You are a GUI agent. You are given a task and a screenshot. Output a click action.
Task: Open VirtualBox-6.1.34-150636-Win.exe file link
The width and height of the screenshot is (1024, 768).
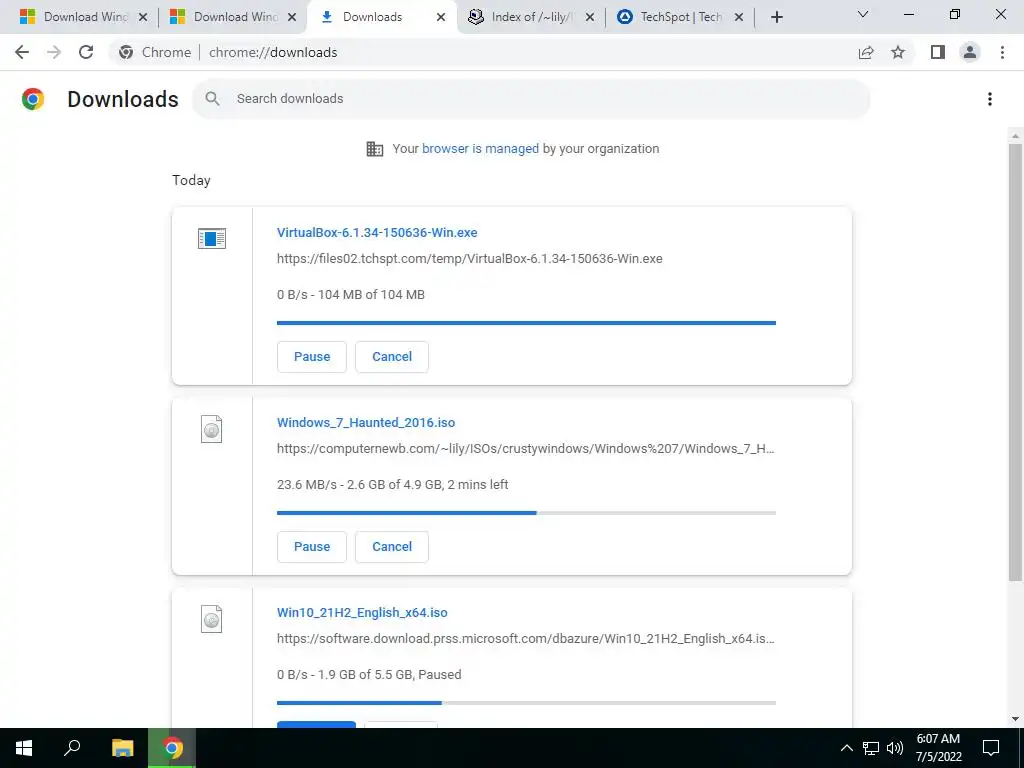pyautogui.click(x=377, y=232)
